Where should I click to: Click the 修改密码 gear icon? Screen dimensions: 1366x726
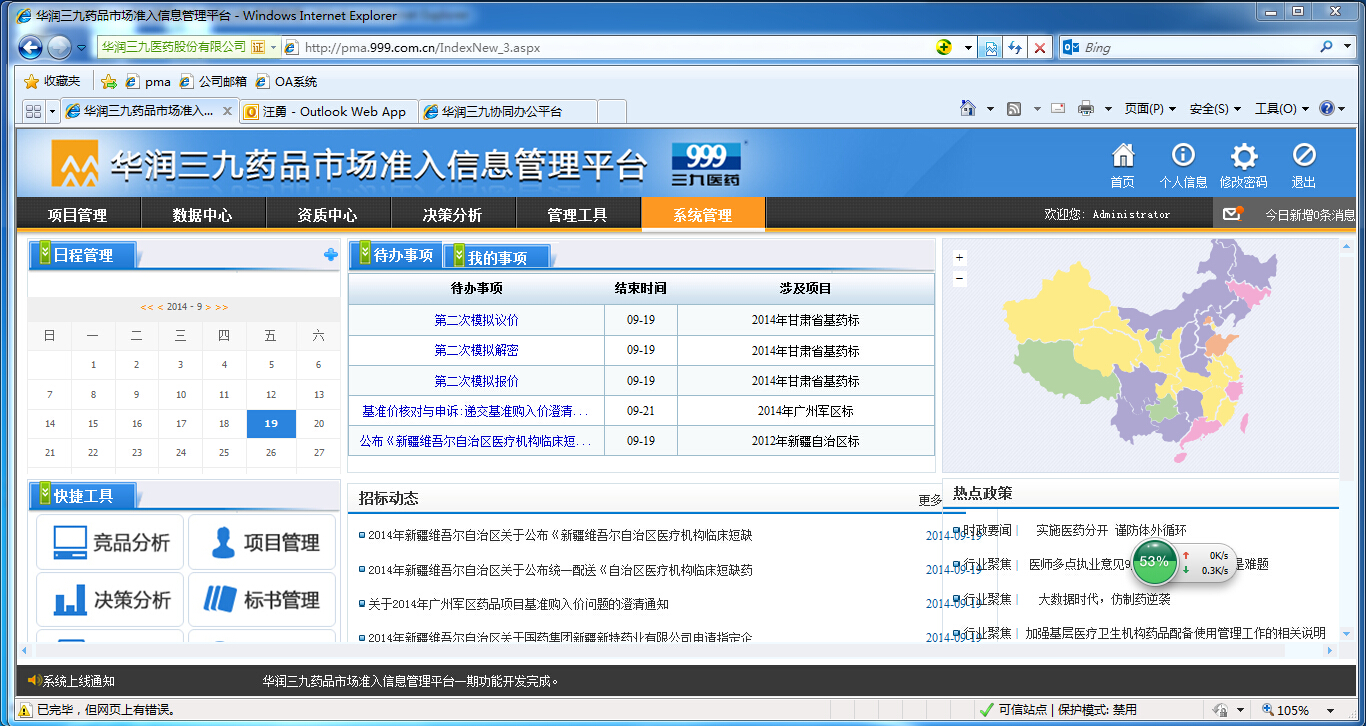[1243, 157]
